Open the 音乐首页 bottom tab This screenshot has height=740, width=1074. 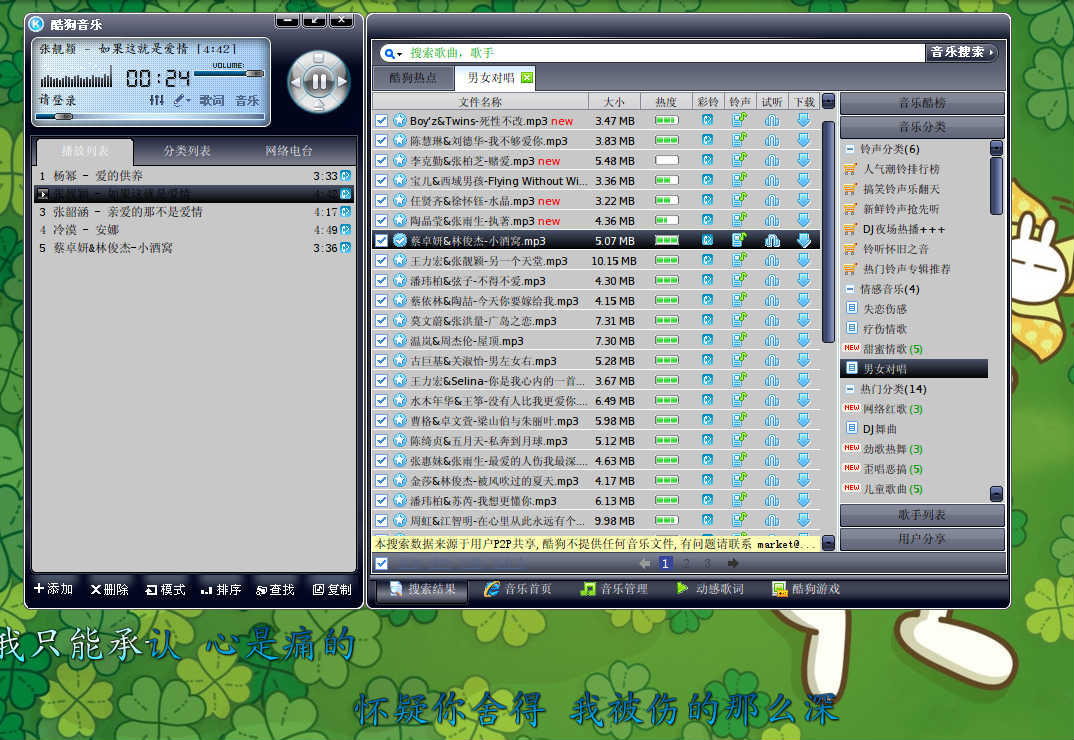tap(518, 589)
